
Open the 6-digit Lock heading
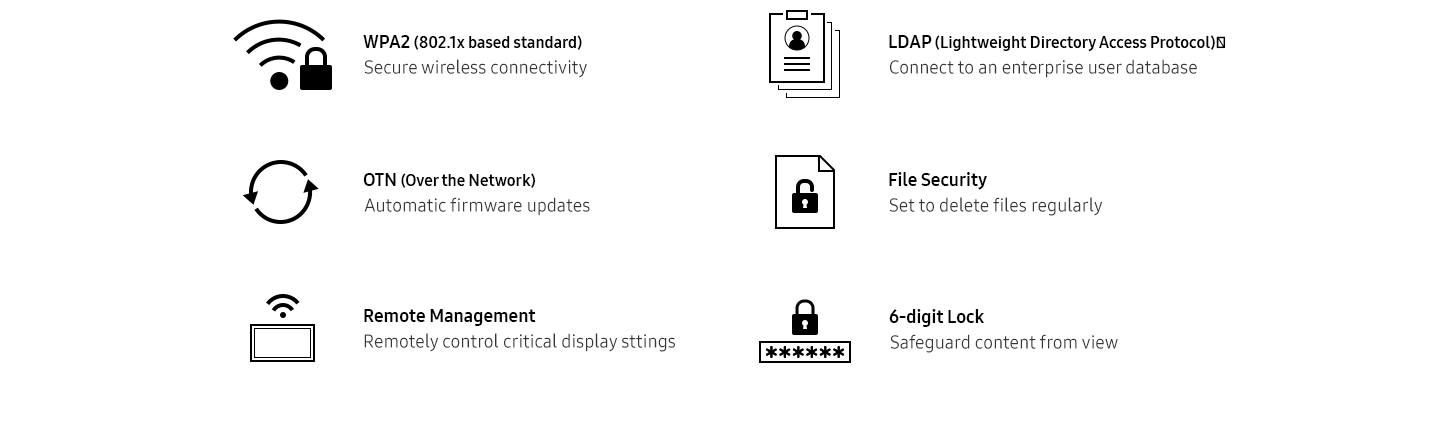coord(936,317)
